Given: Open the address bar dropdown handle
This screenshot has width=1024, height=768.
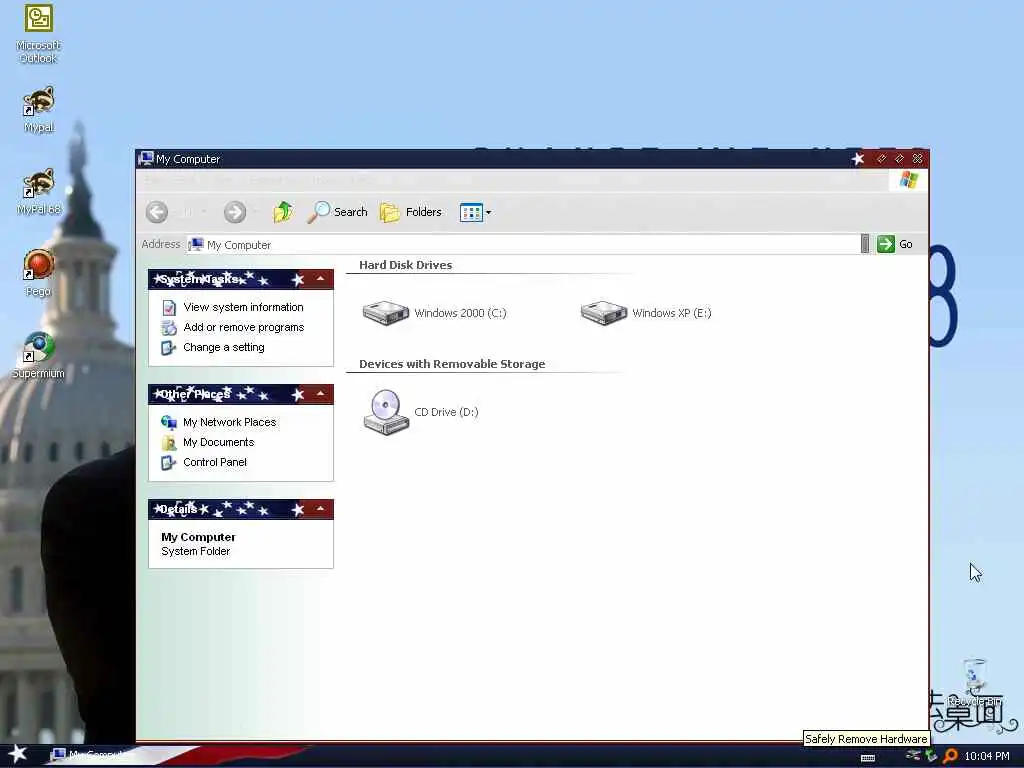Looking at the screenshot, I should (865, 244).
